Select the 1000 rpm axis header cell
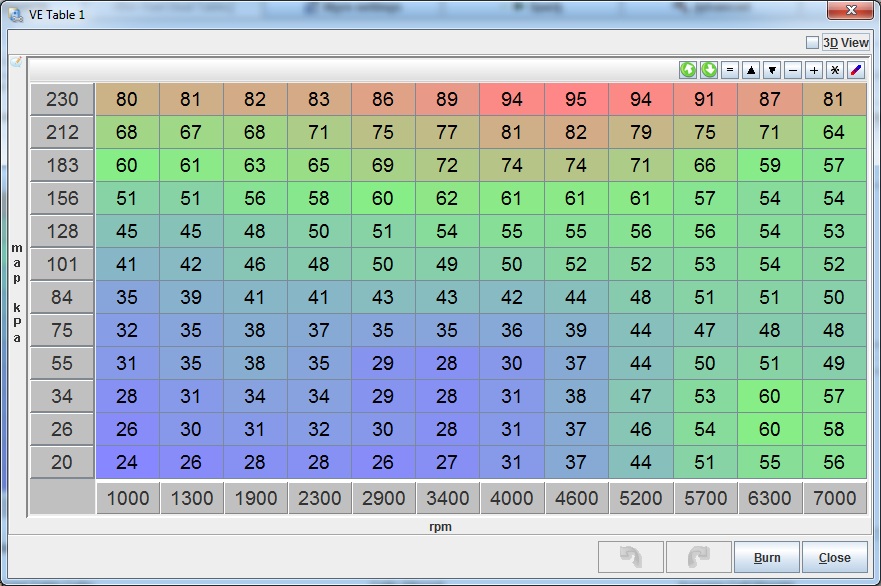 click(x=128, y=498)
